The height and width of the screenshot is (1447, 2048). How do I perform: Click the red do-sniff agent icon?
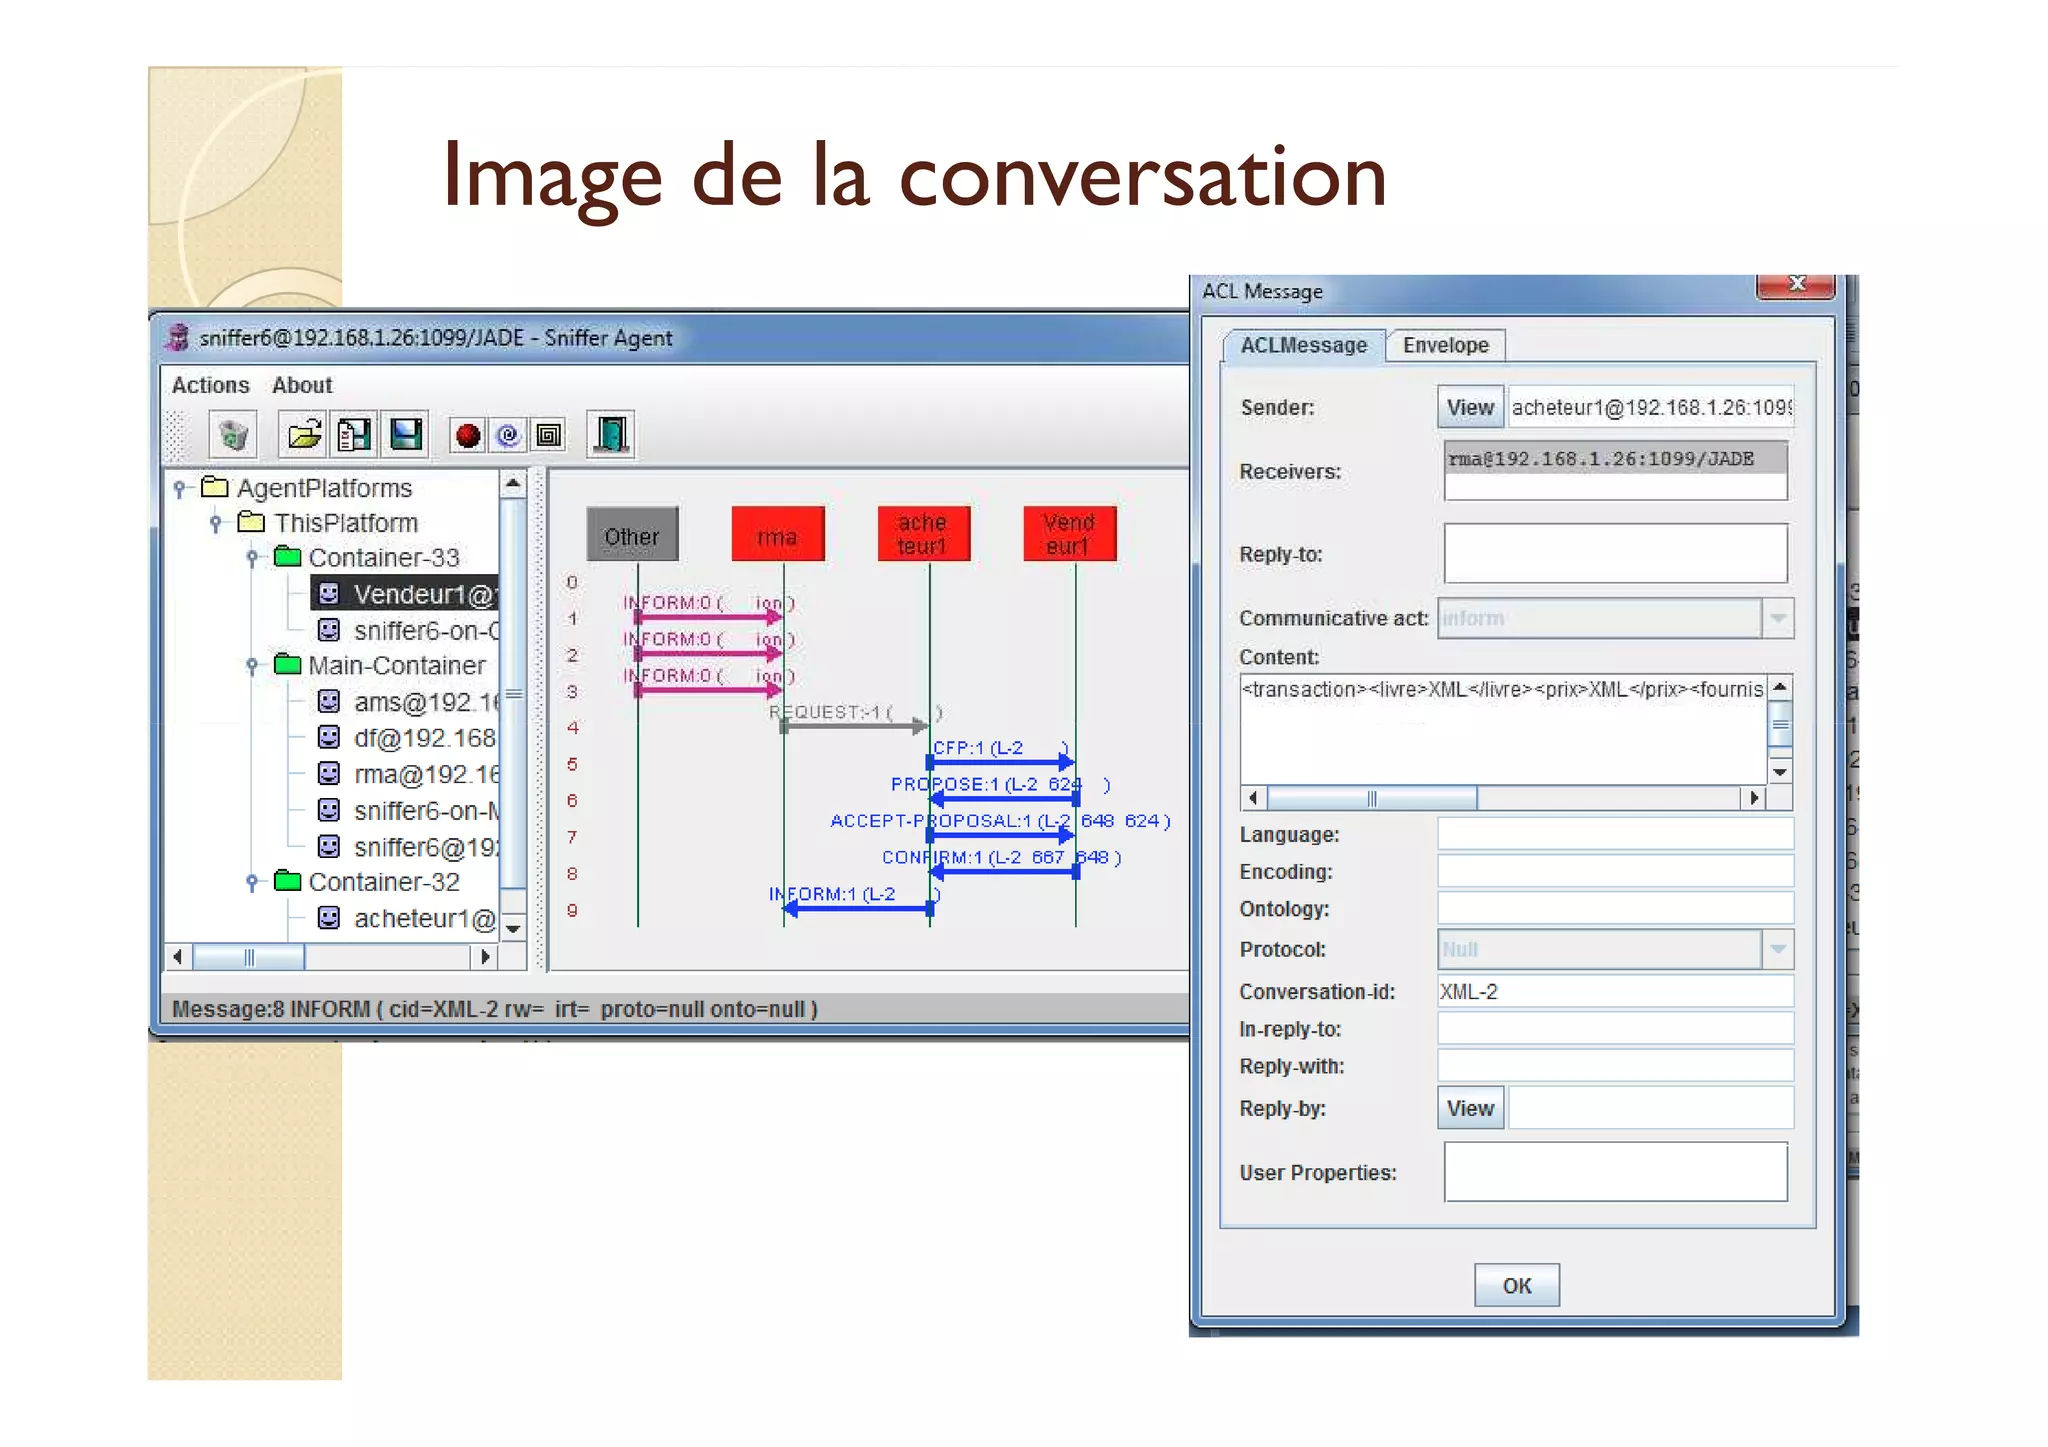(467, 435)
